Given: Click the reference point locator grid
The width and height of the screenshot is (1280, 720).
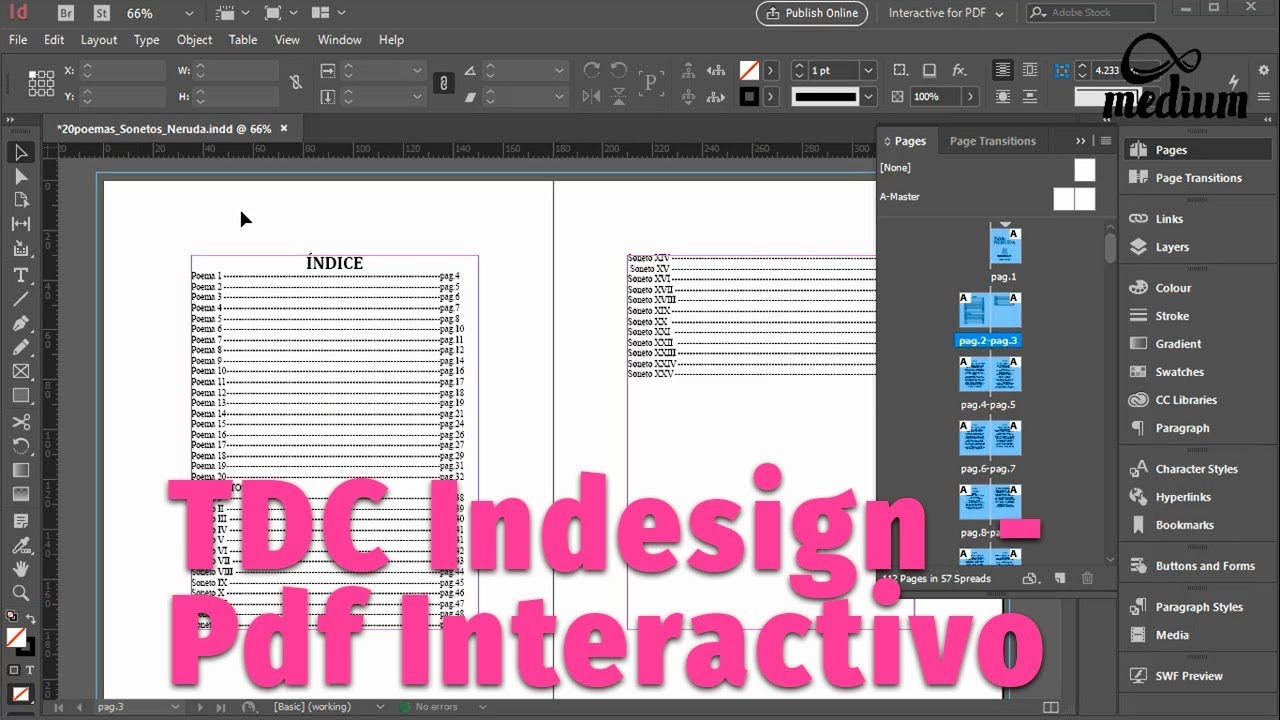Looking at the screenshot, I should (41, 83).
